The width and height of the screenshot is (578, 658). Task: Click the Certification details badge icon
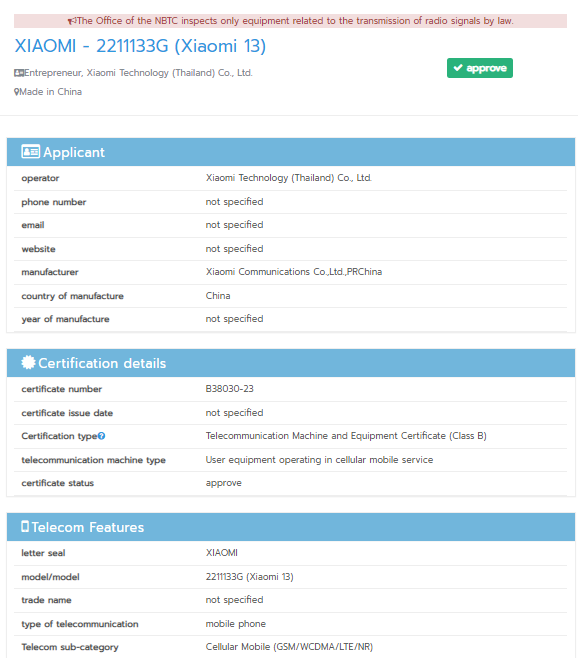(x=28, y=363)
